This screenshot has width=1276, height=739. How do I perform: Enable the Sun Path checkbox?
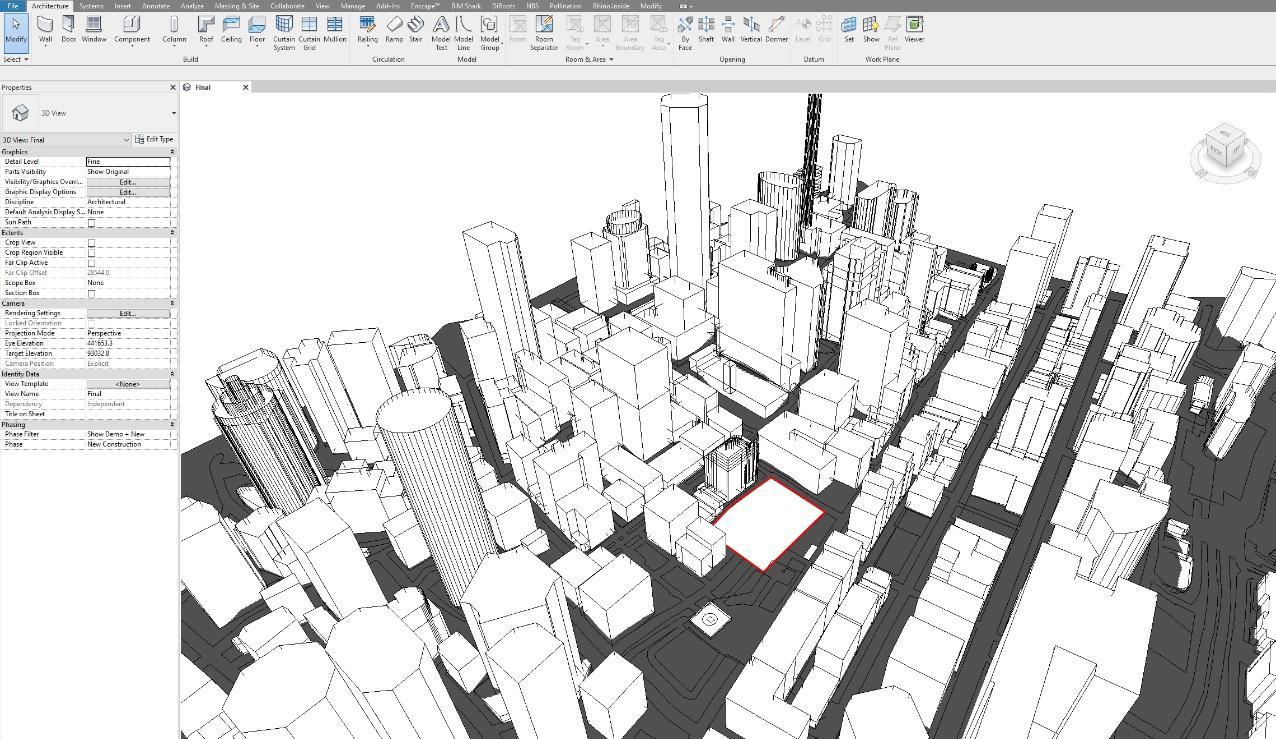coord(91,222)
